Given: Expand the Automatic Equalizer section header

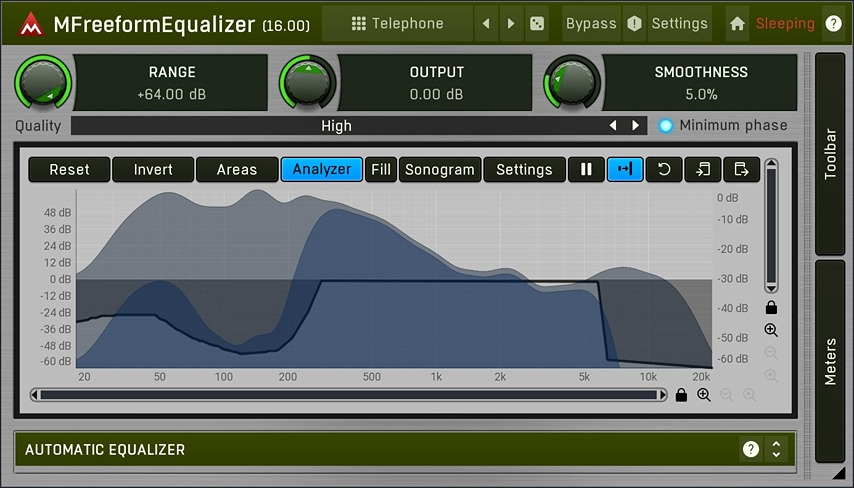Looking at the screenshot, I should pyautogui.click(x=405, y=449).
